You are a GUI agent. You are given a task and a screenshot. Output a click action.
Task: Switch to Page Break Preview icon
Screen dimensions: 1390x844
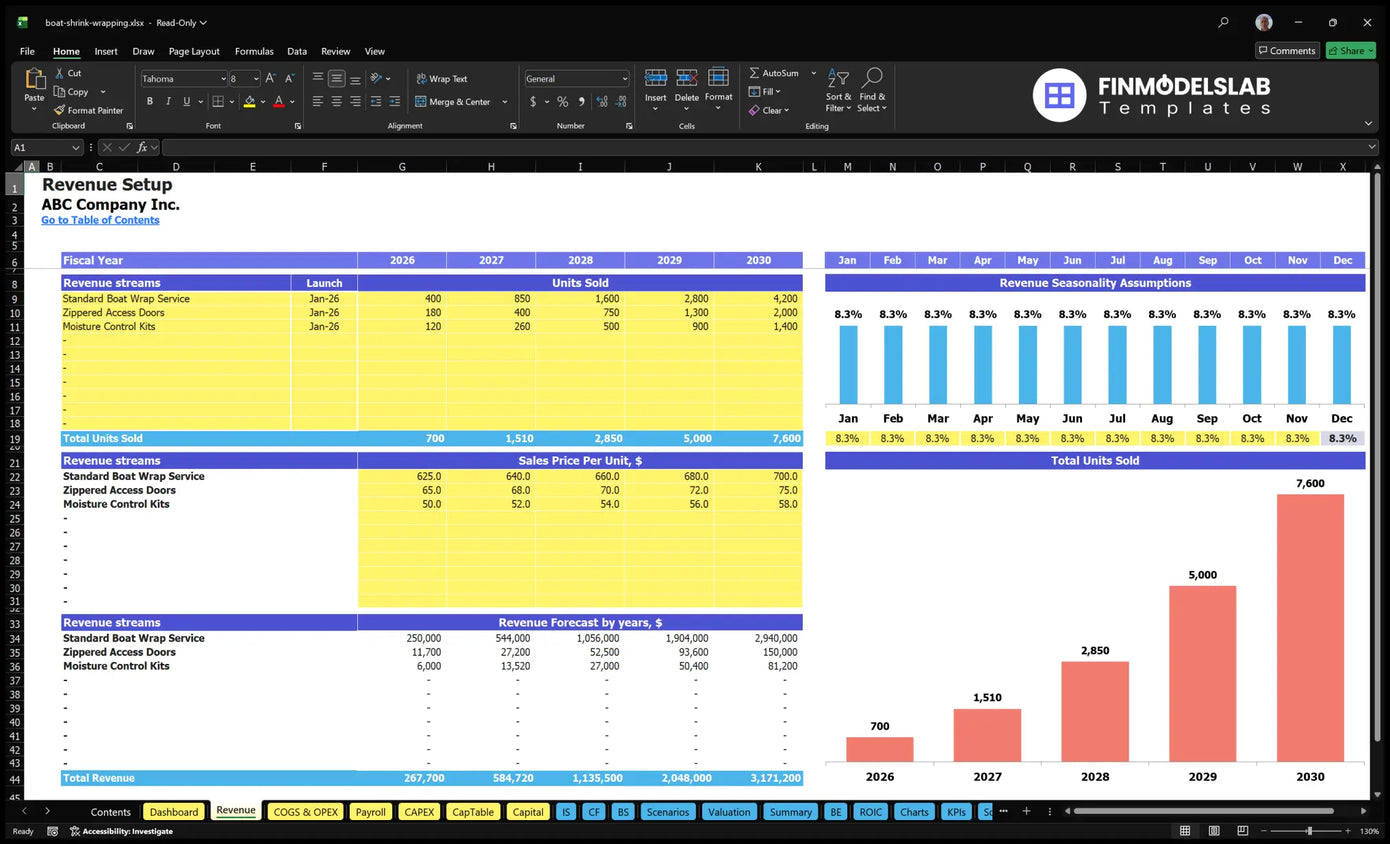point(1241,831)
